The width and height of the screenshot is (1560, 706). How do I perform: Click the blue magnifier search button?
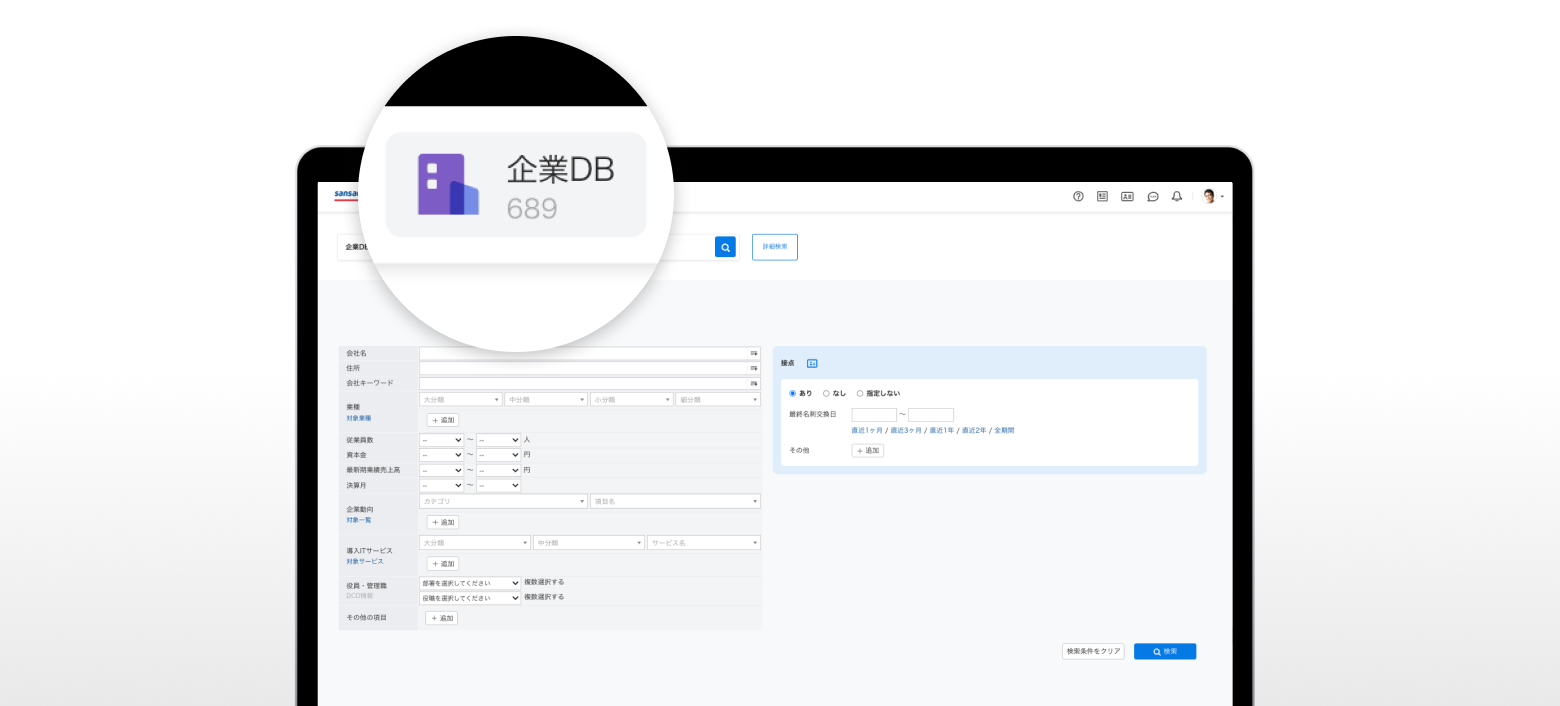click(x=725, y=247)
